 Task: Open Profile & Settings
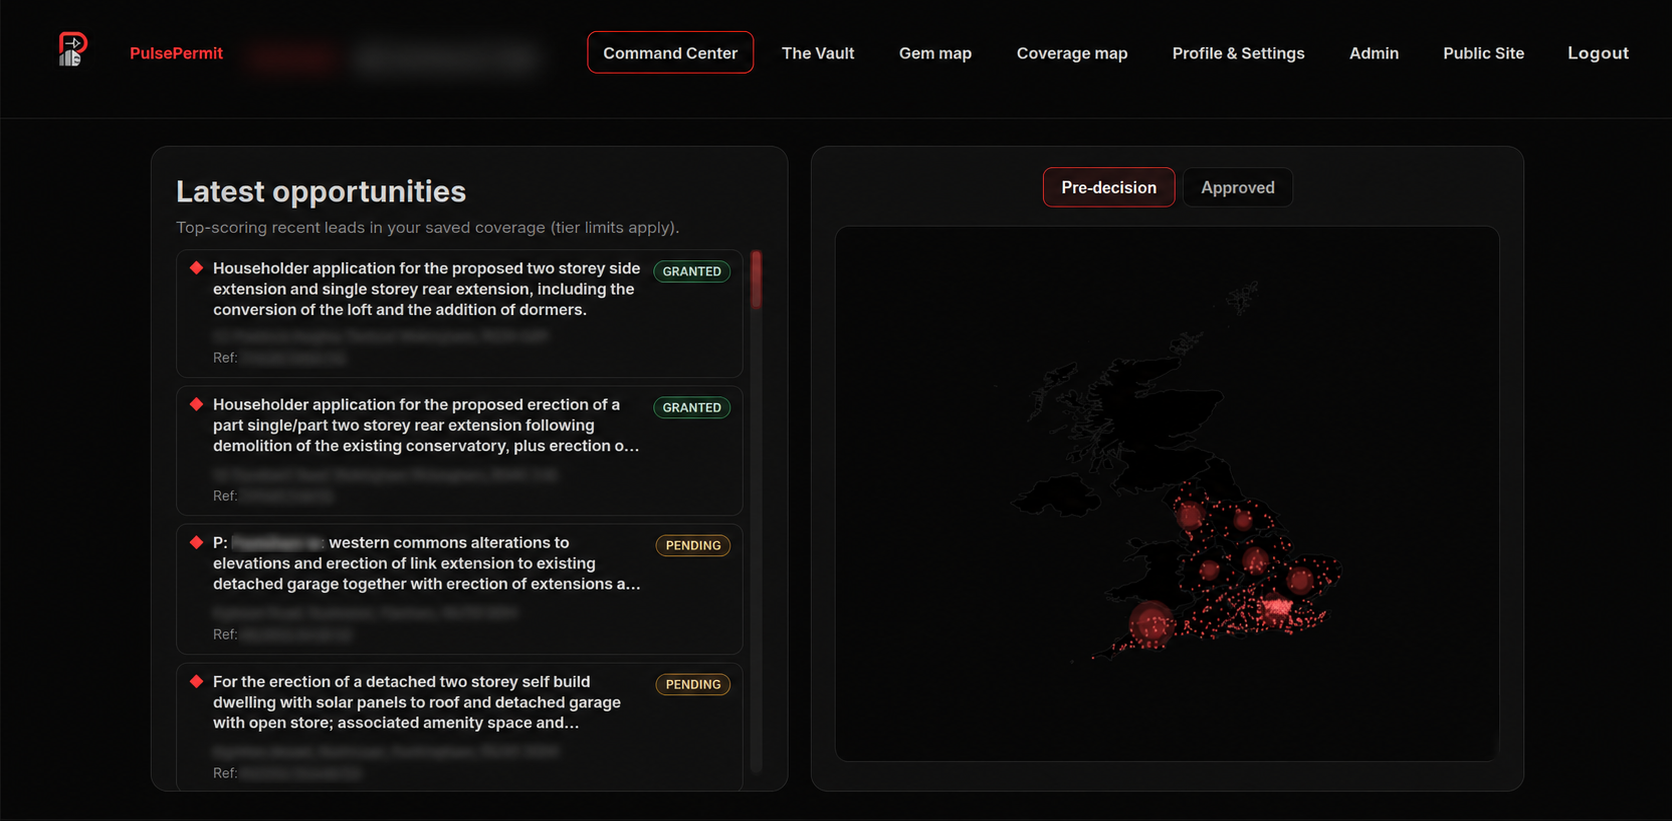pyautogui.click(x=1238, y=53)
